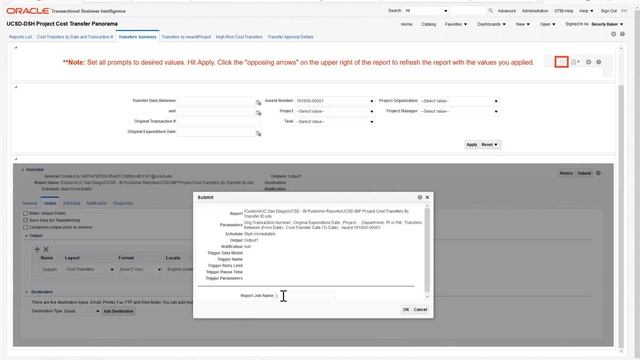Click the Catalog link
The height and width of the screenshot is (360, 640).
[x=429, y=24]
